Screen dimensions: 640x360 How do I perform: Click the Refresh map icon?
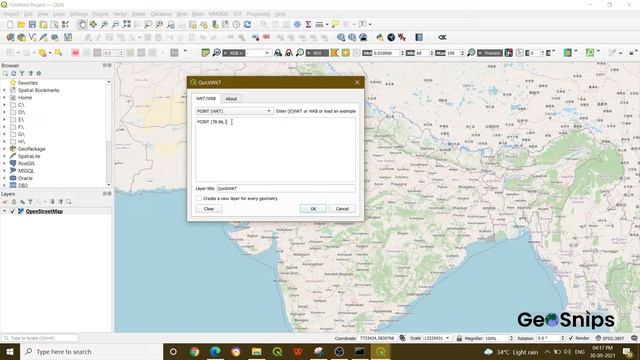coord(247,24)
